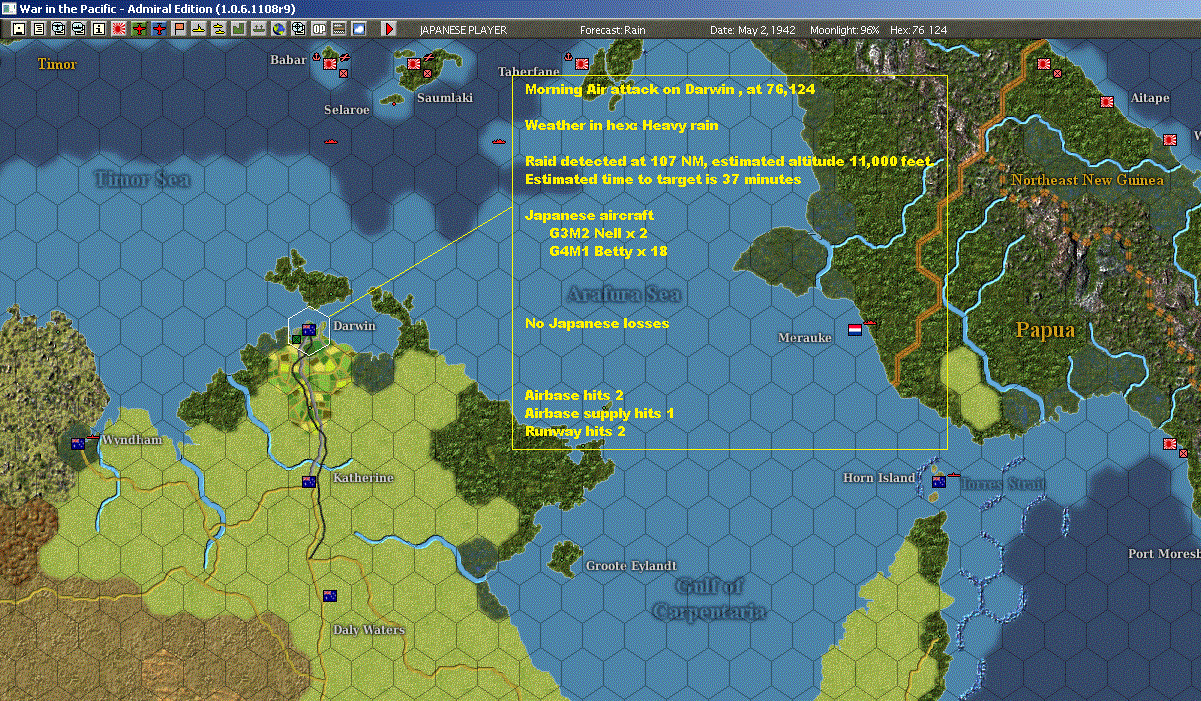This screenshot has width=1201, height=701.
Task: Click the OP toolbar button
Action: 319,29
